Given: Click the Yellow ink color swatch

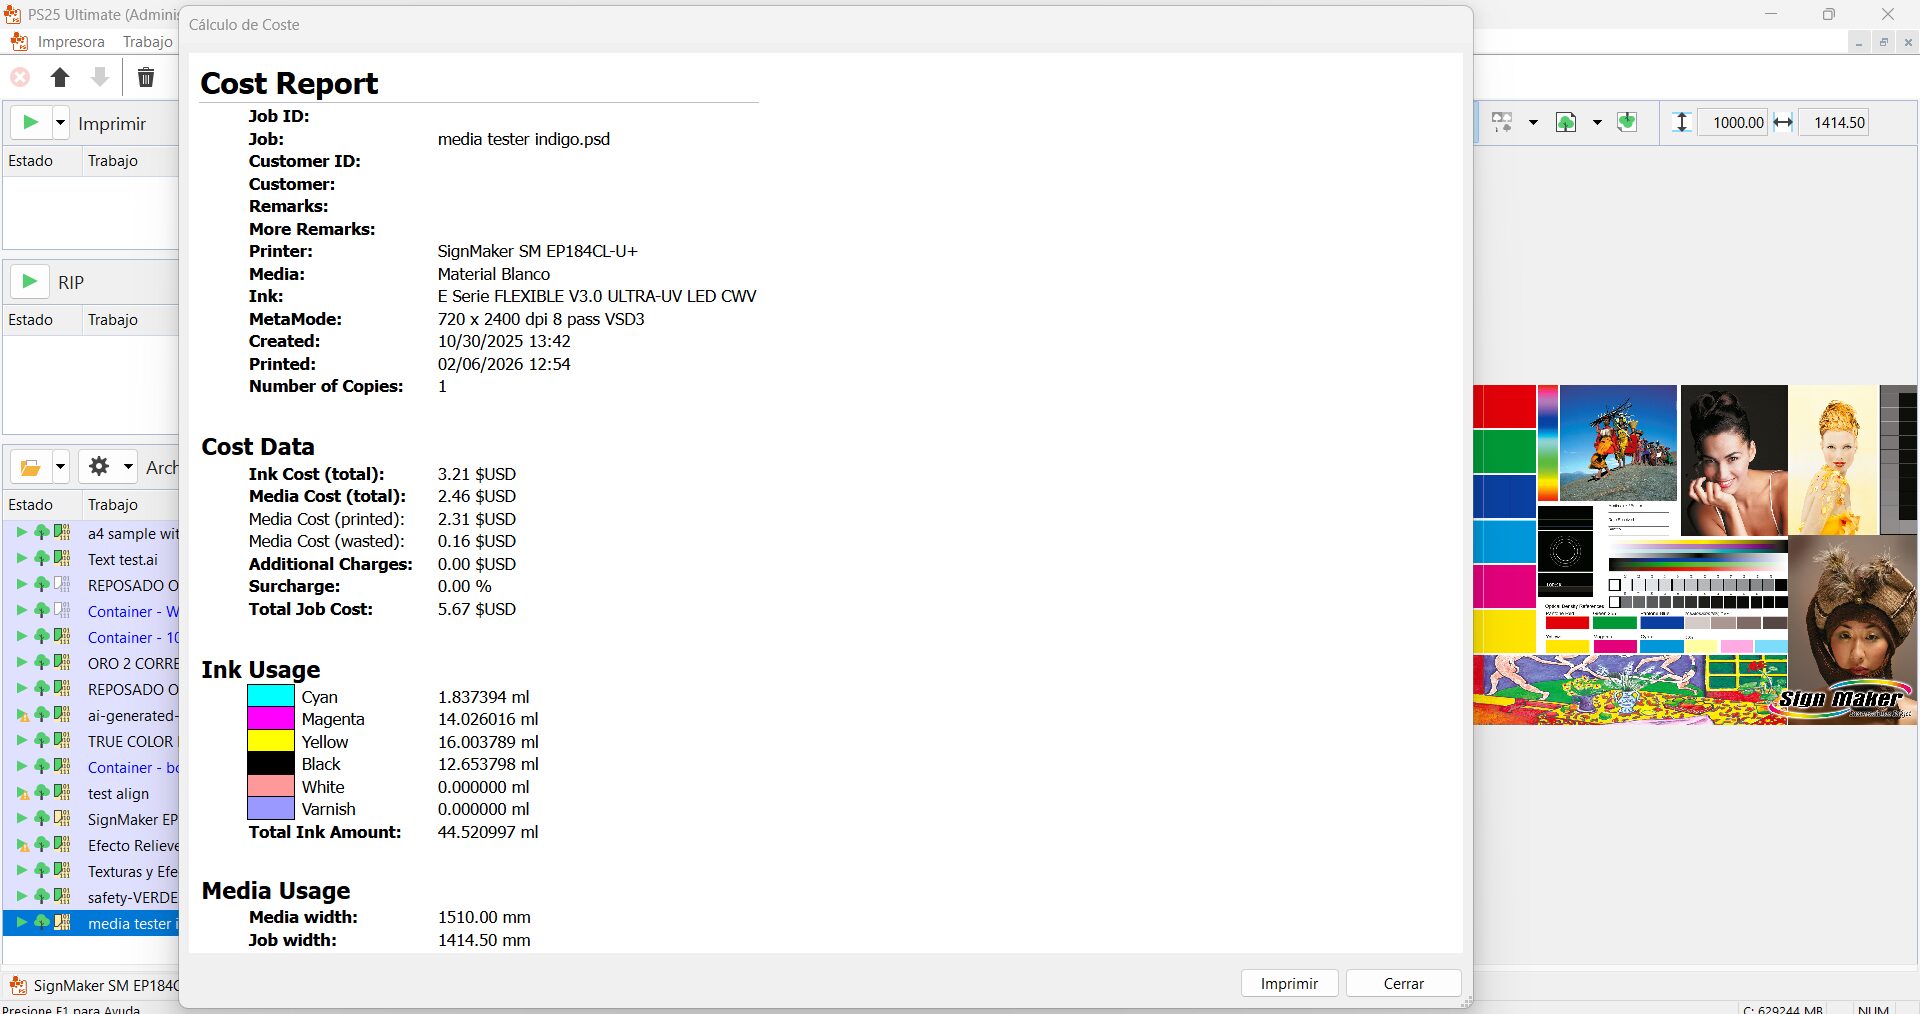Looking at the screenshot, I should (x=270, y=741).
